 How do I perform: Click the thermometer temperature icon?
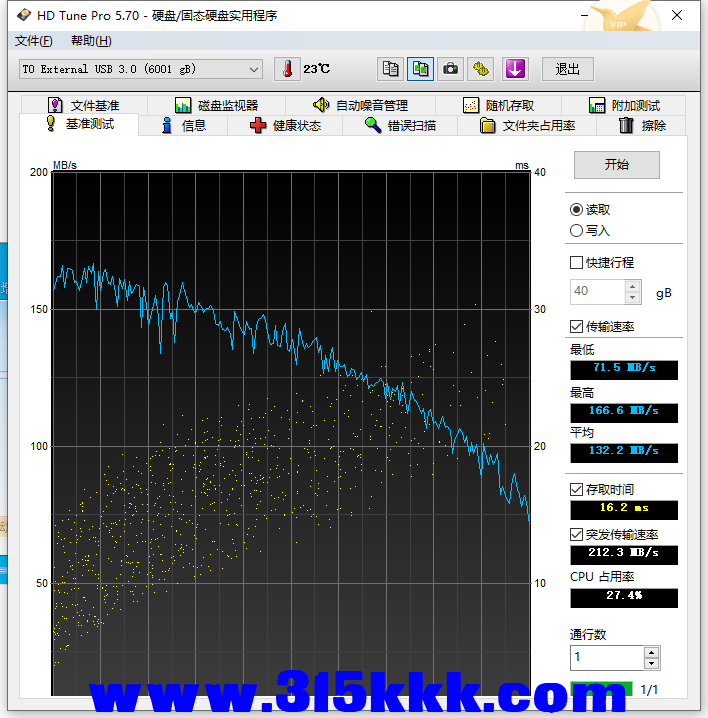click(287, 69)
